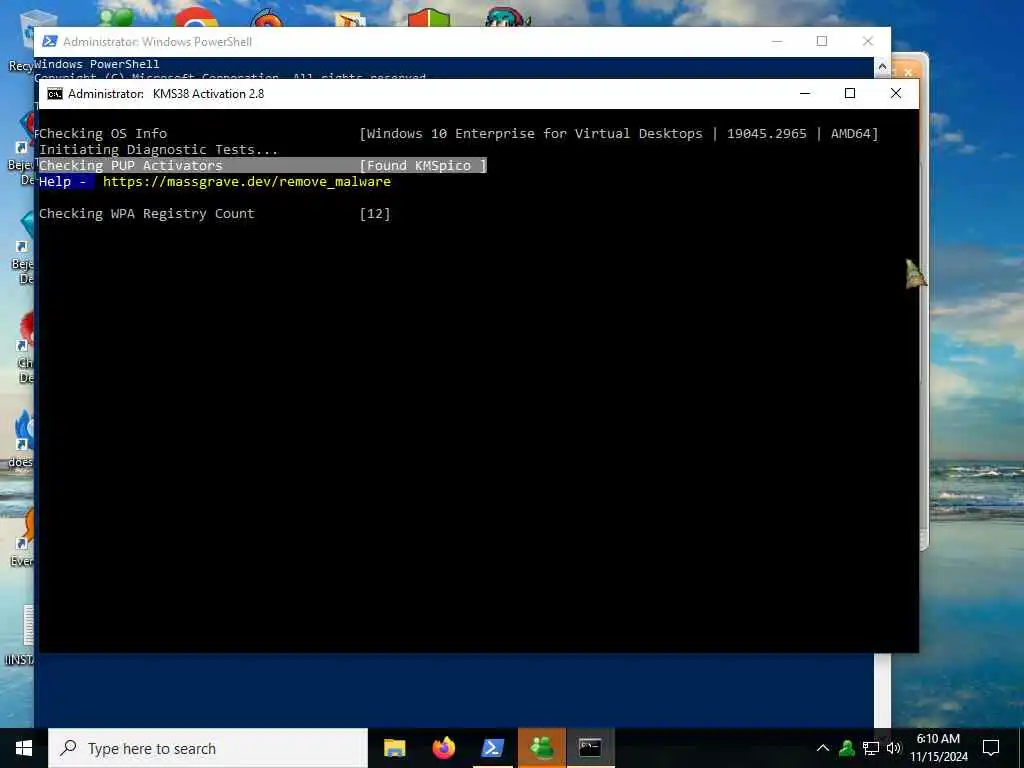Click the PowerShell window title icon
This screenshot has width=1024, height=768.
pyautogui.click(x=50, y=41)
